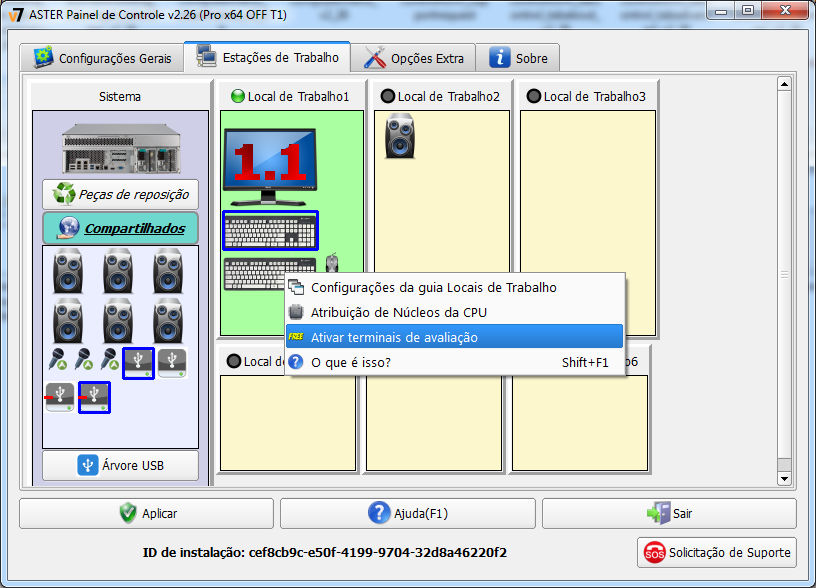Click the dark status indicator of Local de Trabalho3
This screenshot has height=588, width=816.
coord(534,96)
